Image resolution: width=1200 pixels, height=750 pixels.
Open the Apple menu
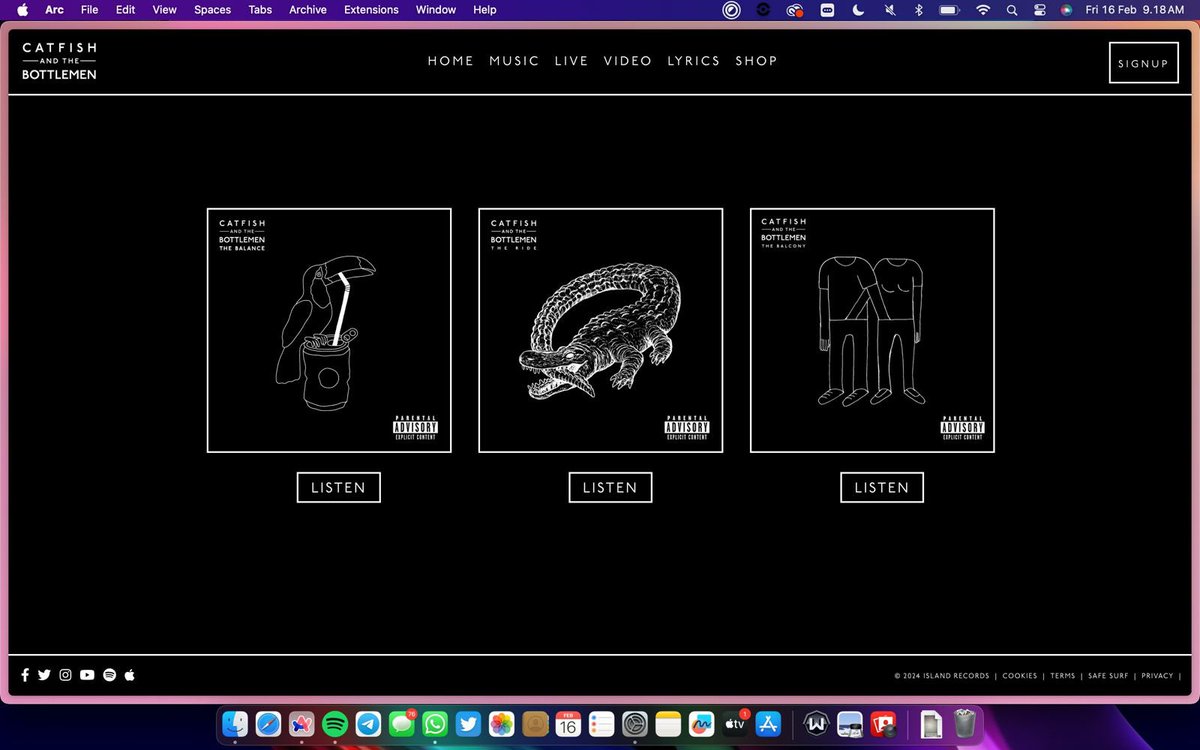pos(23,10)
